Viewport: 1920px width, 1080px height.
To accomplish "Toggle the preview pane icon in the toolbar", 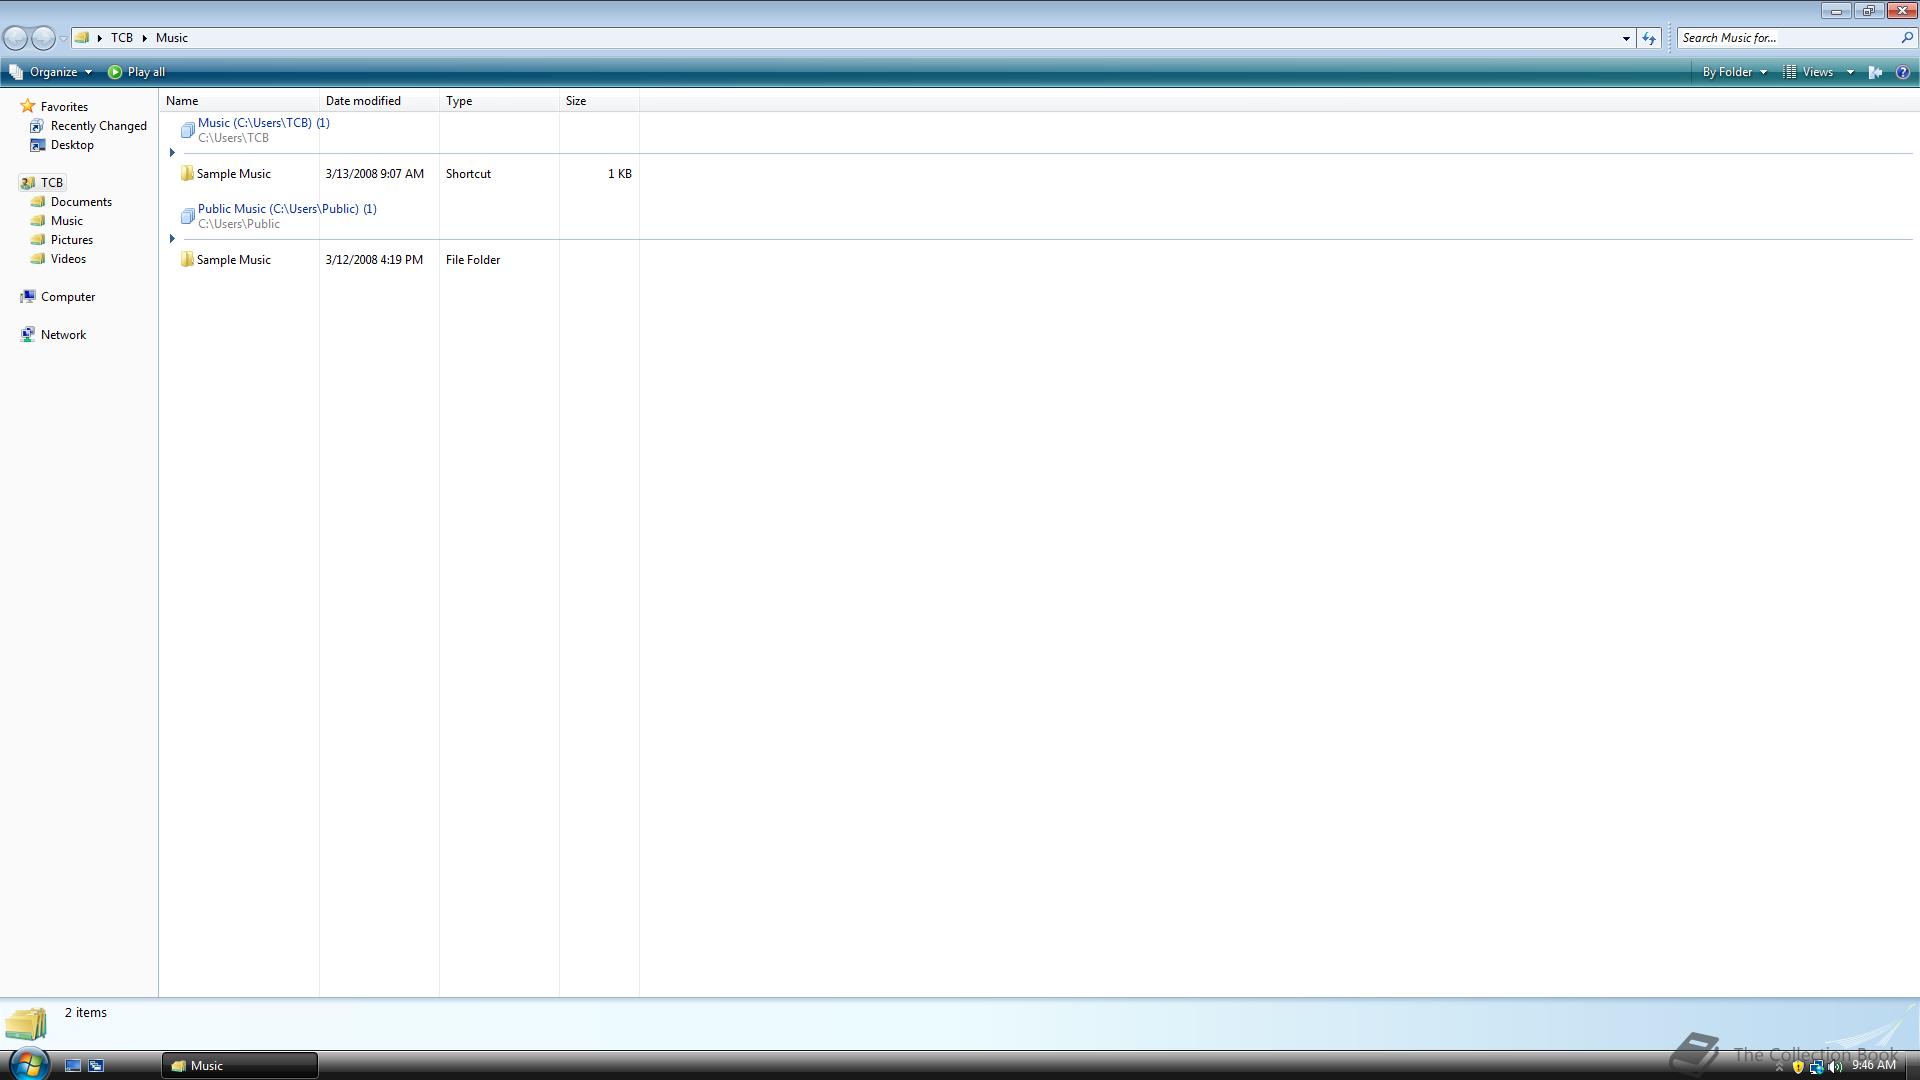I will (1876, 72).
